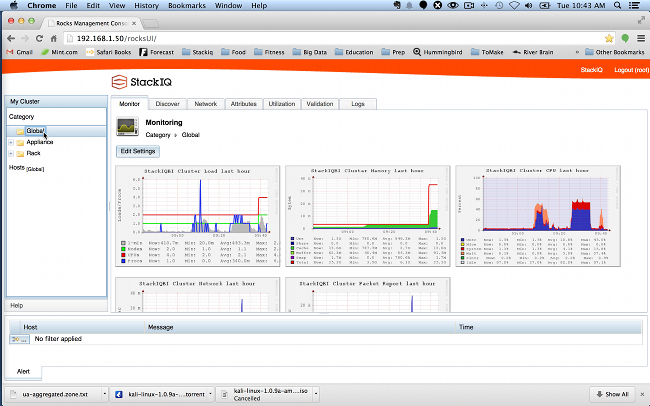Click the Monitoring panel graph icon
This screenshot has height=406, width=650.
tap(127, 127)
